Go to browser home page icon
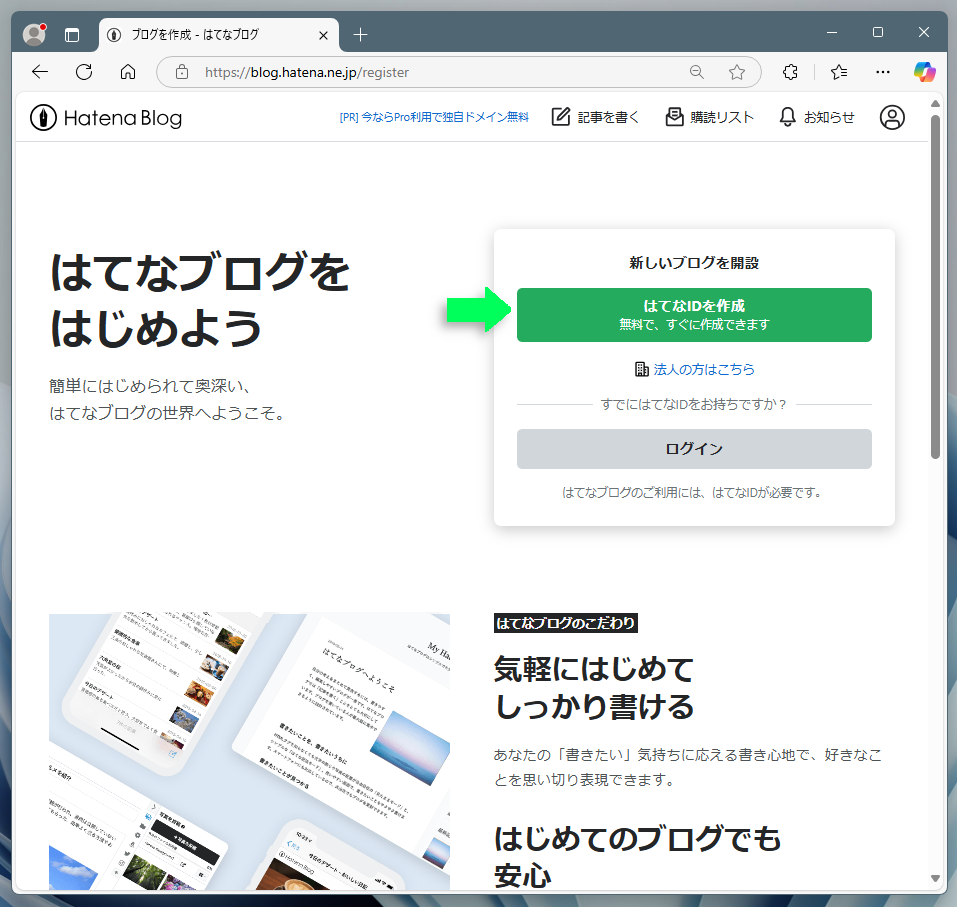 [x=128, y=72]
